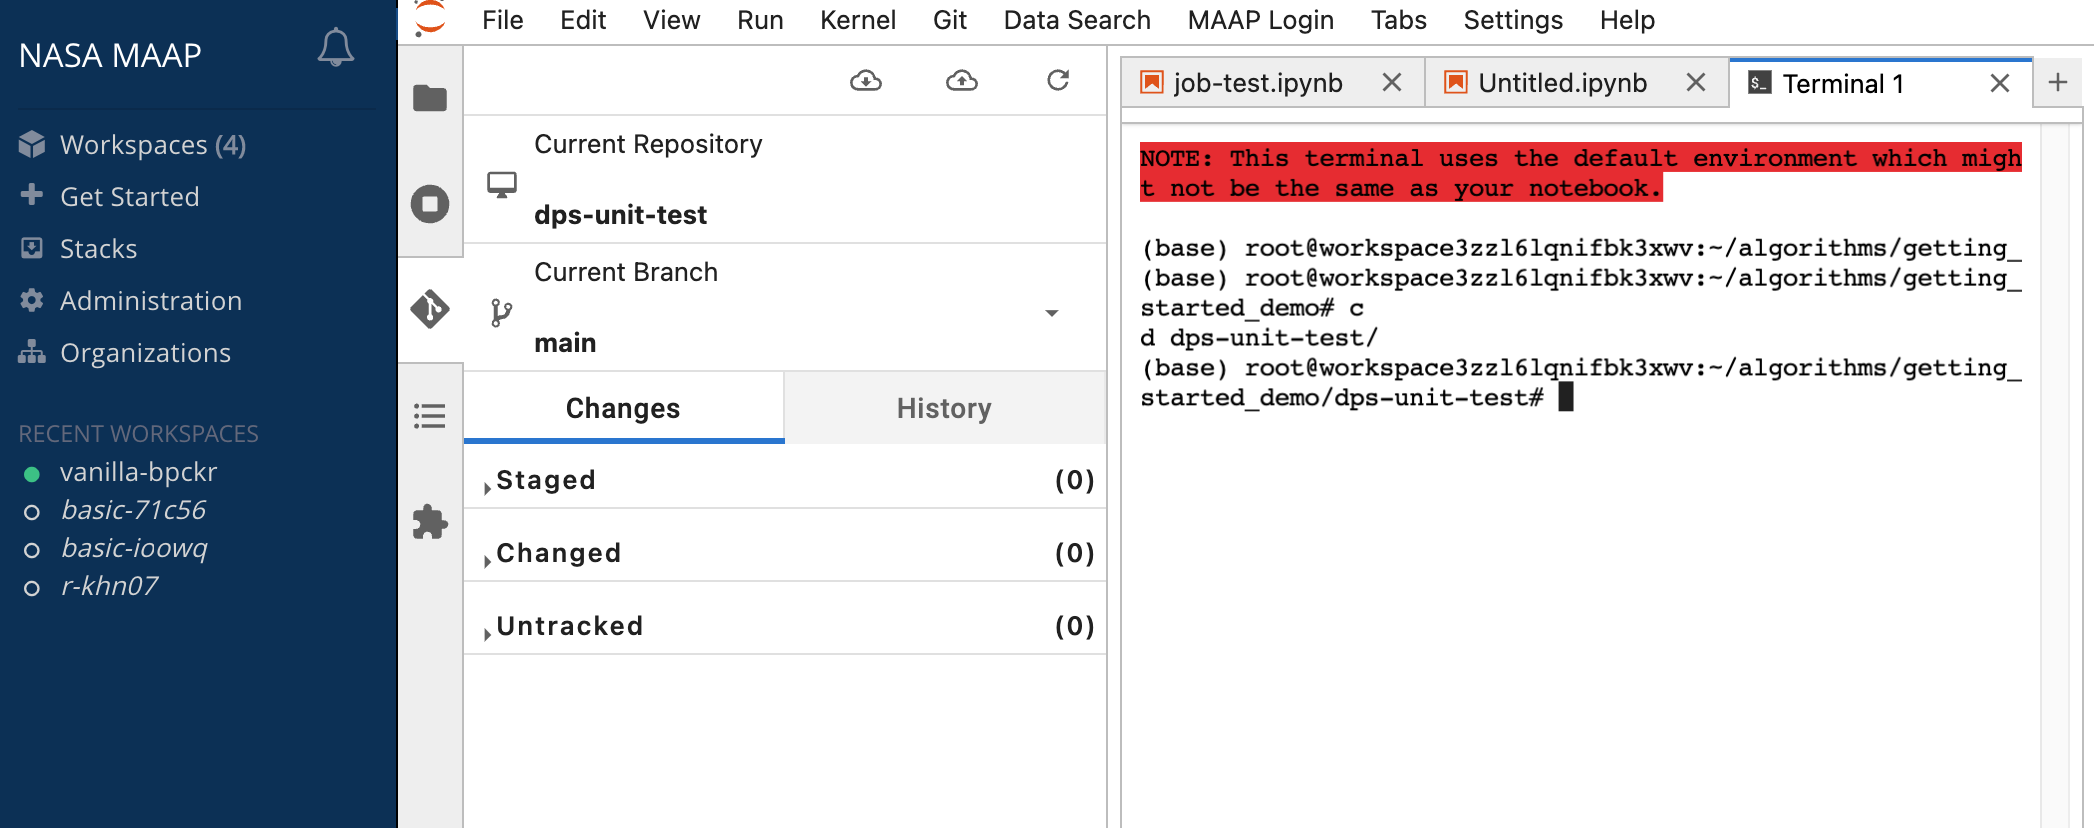Select the dps-unit-test repository name
Screen dimensions: 2094x828
620,215
